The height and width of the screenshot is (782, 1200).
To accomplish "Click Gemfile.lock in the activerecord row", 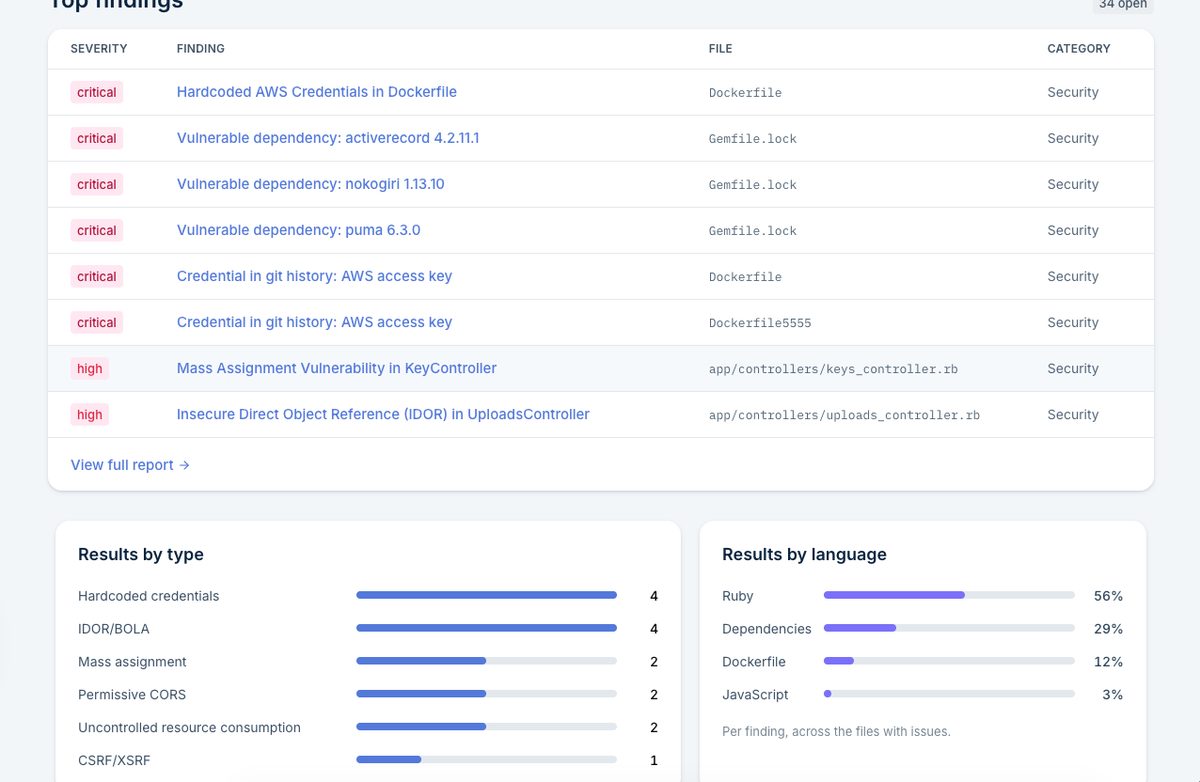I will tap(753, 139).
